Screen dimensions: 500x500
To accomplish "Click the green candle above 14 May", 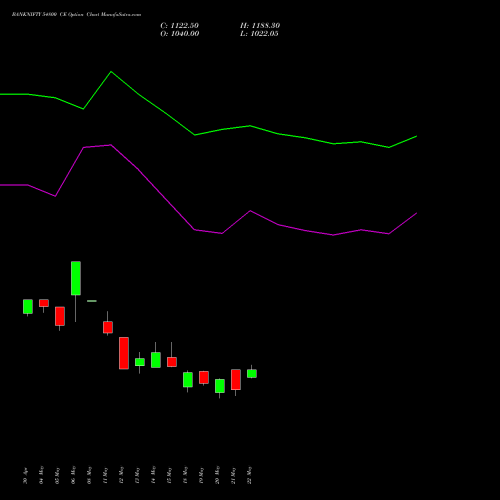I will (156, 360).
